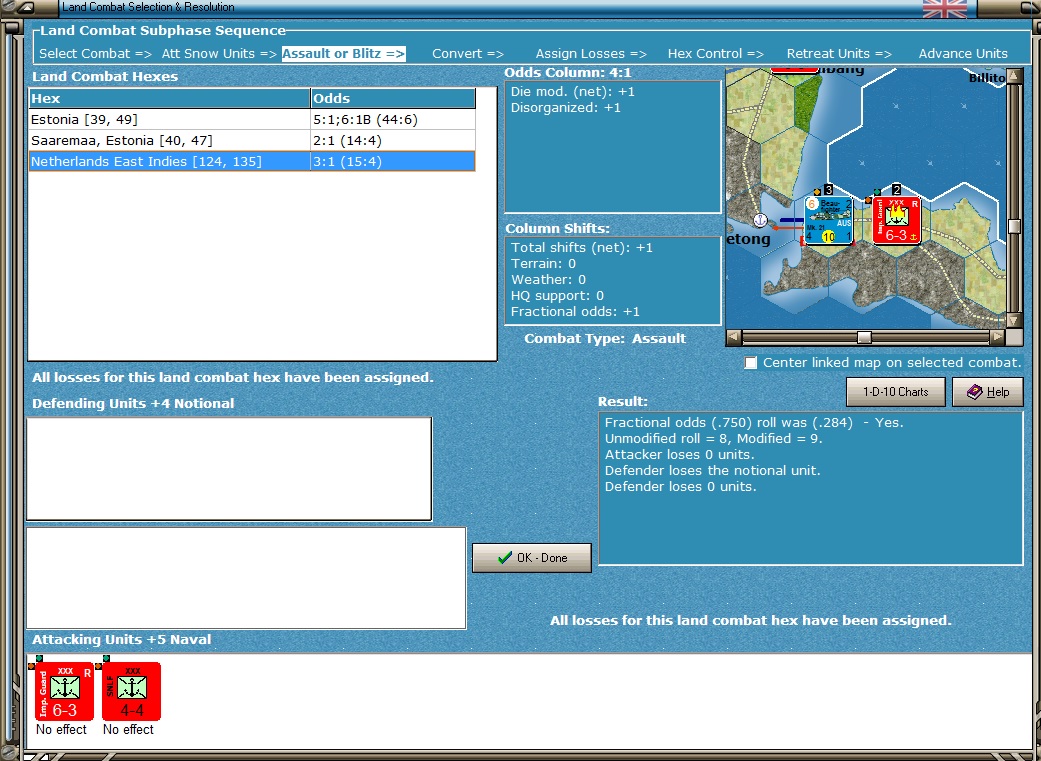Click the anchor port symbol on map
Image resolution: width=1041 pixels, height=761 pixels.
(760, 220)
